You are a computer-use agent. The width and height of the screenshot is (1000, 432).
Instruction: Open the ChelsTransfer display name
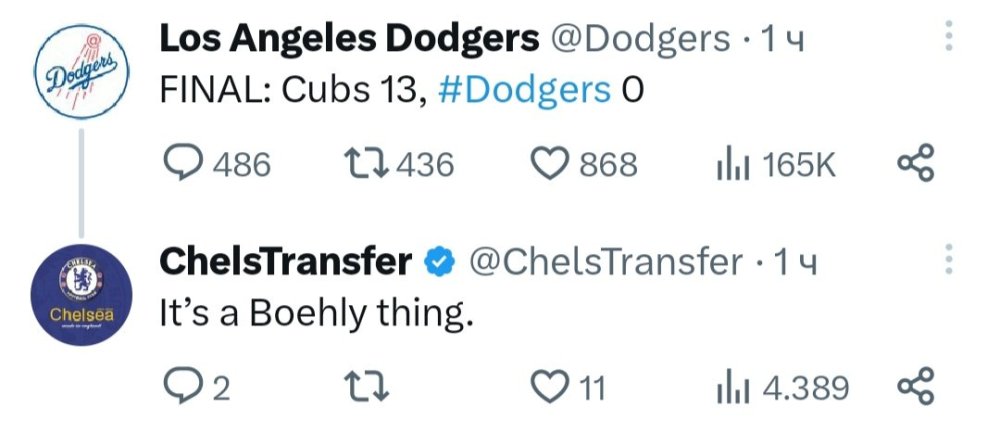(x=286, y=262)
